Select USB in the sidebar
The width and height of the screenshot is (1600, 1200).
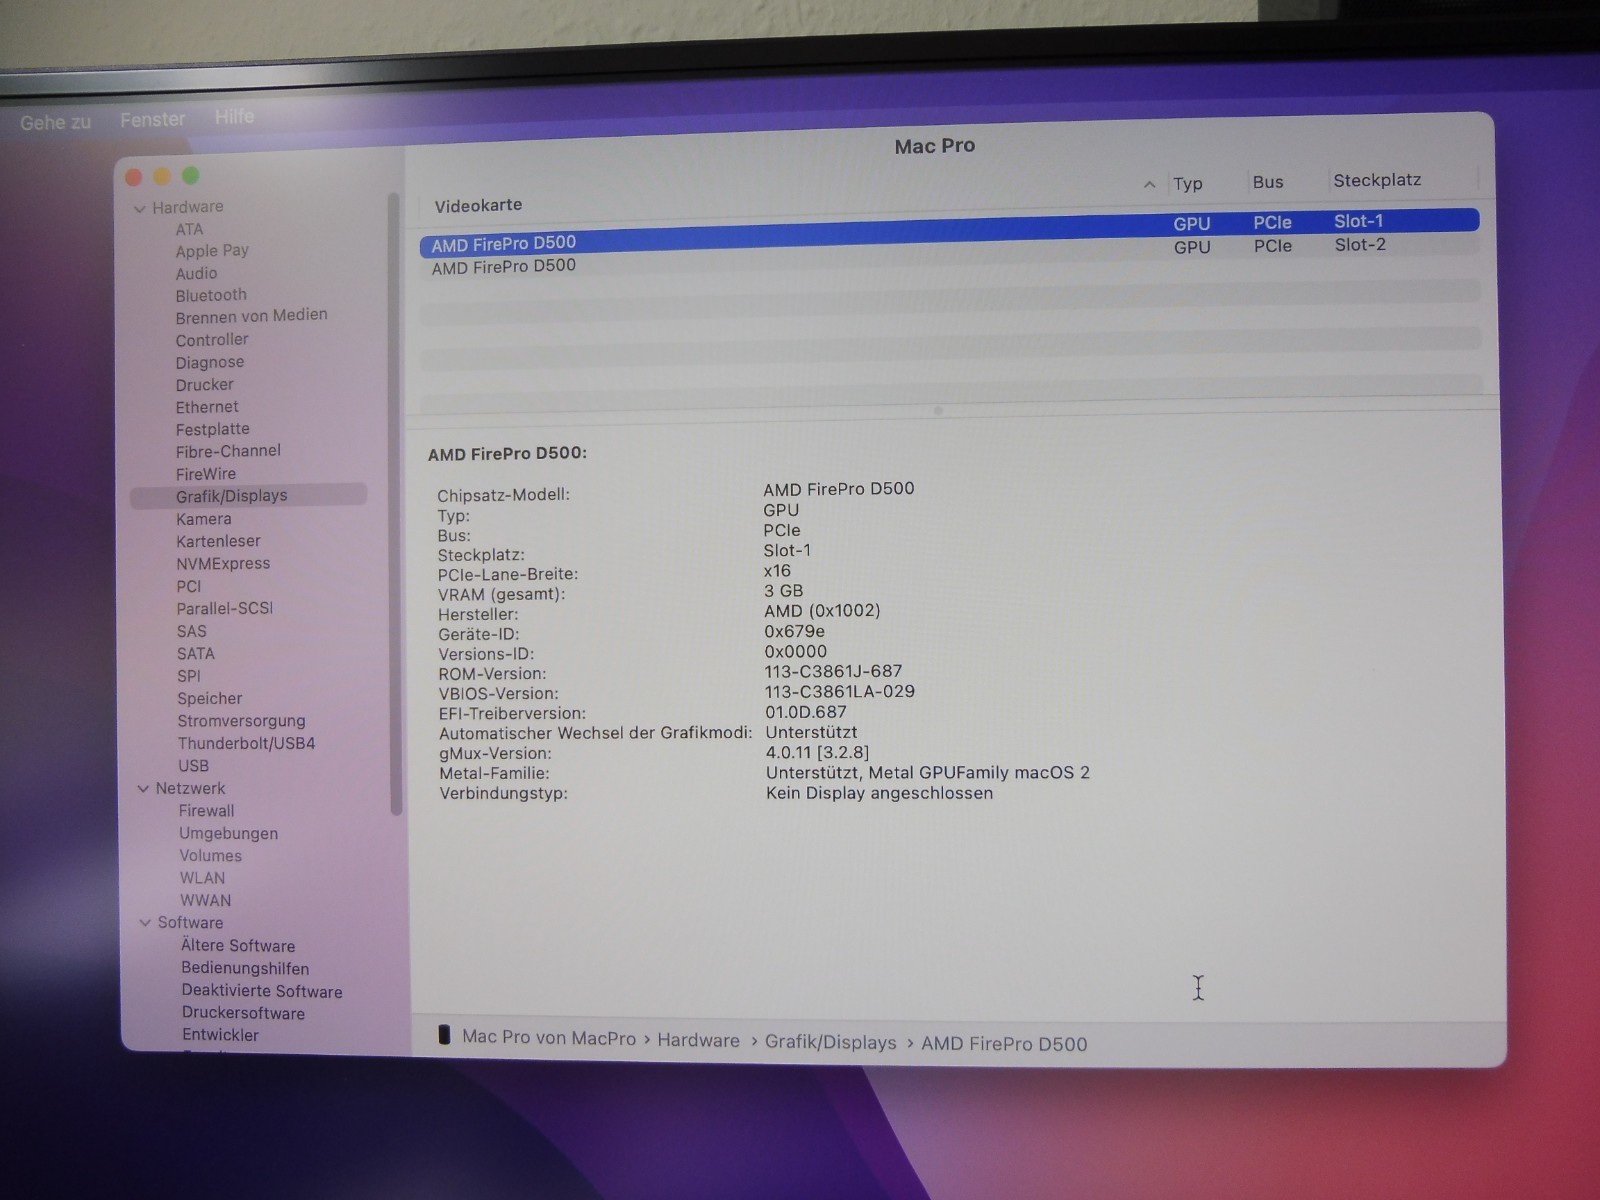194,766
